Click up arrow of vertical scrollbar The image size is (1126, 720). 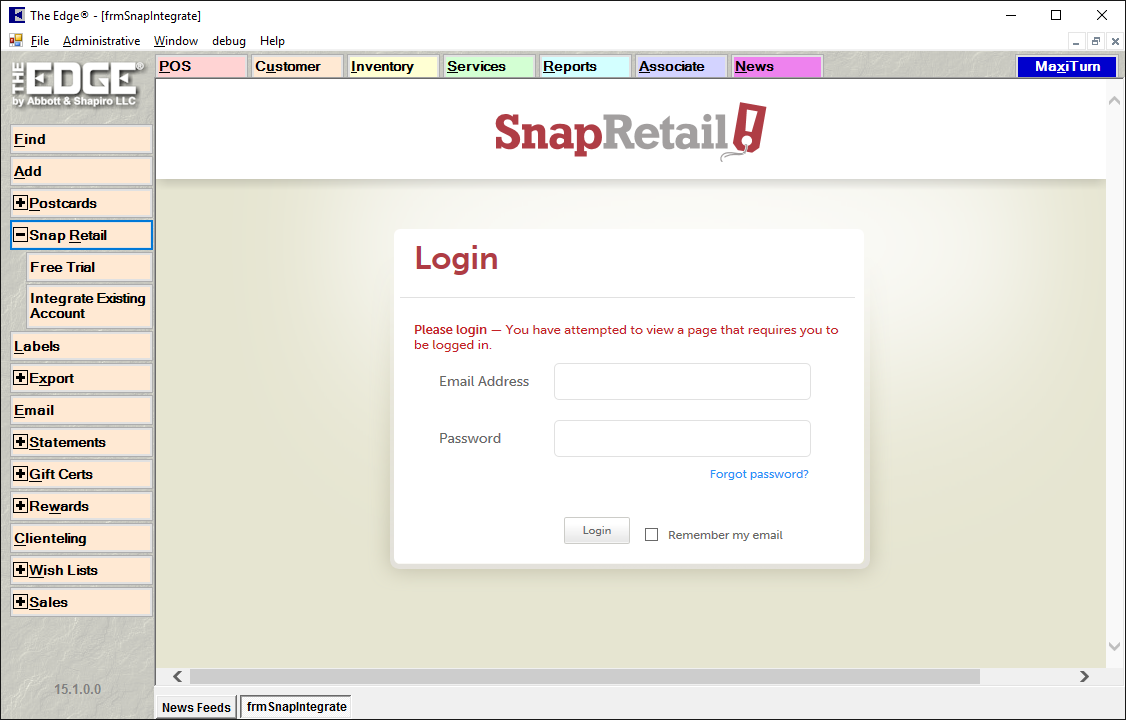pos(1115,102)
